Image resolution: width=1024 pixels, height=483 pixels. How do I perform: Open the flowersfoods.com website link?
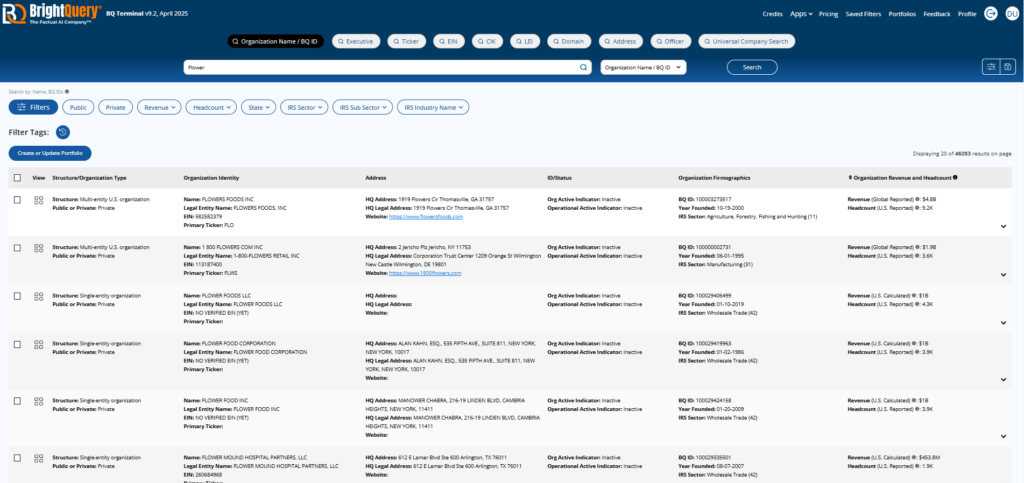point(426,216)
